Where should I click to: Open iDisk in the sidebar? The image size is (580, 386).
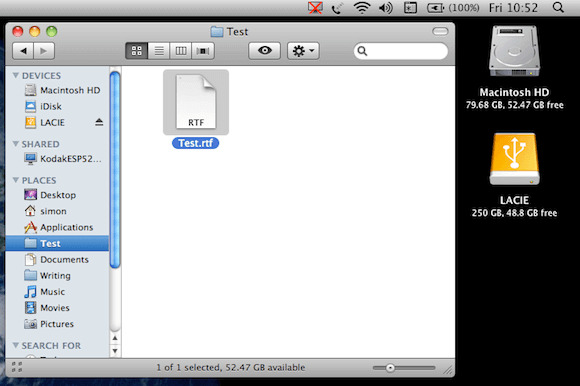pyautogui.click(x=57, y=106)
